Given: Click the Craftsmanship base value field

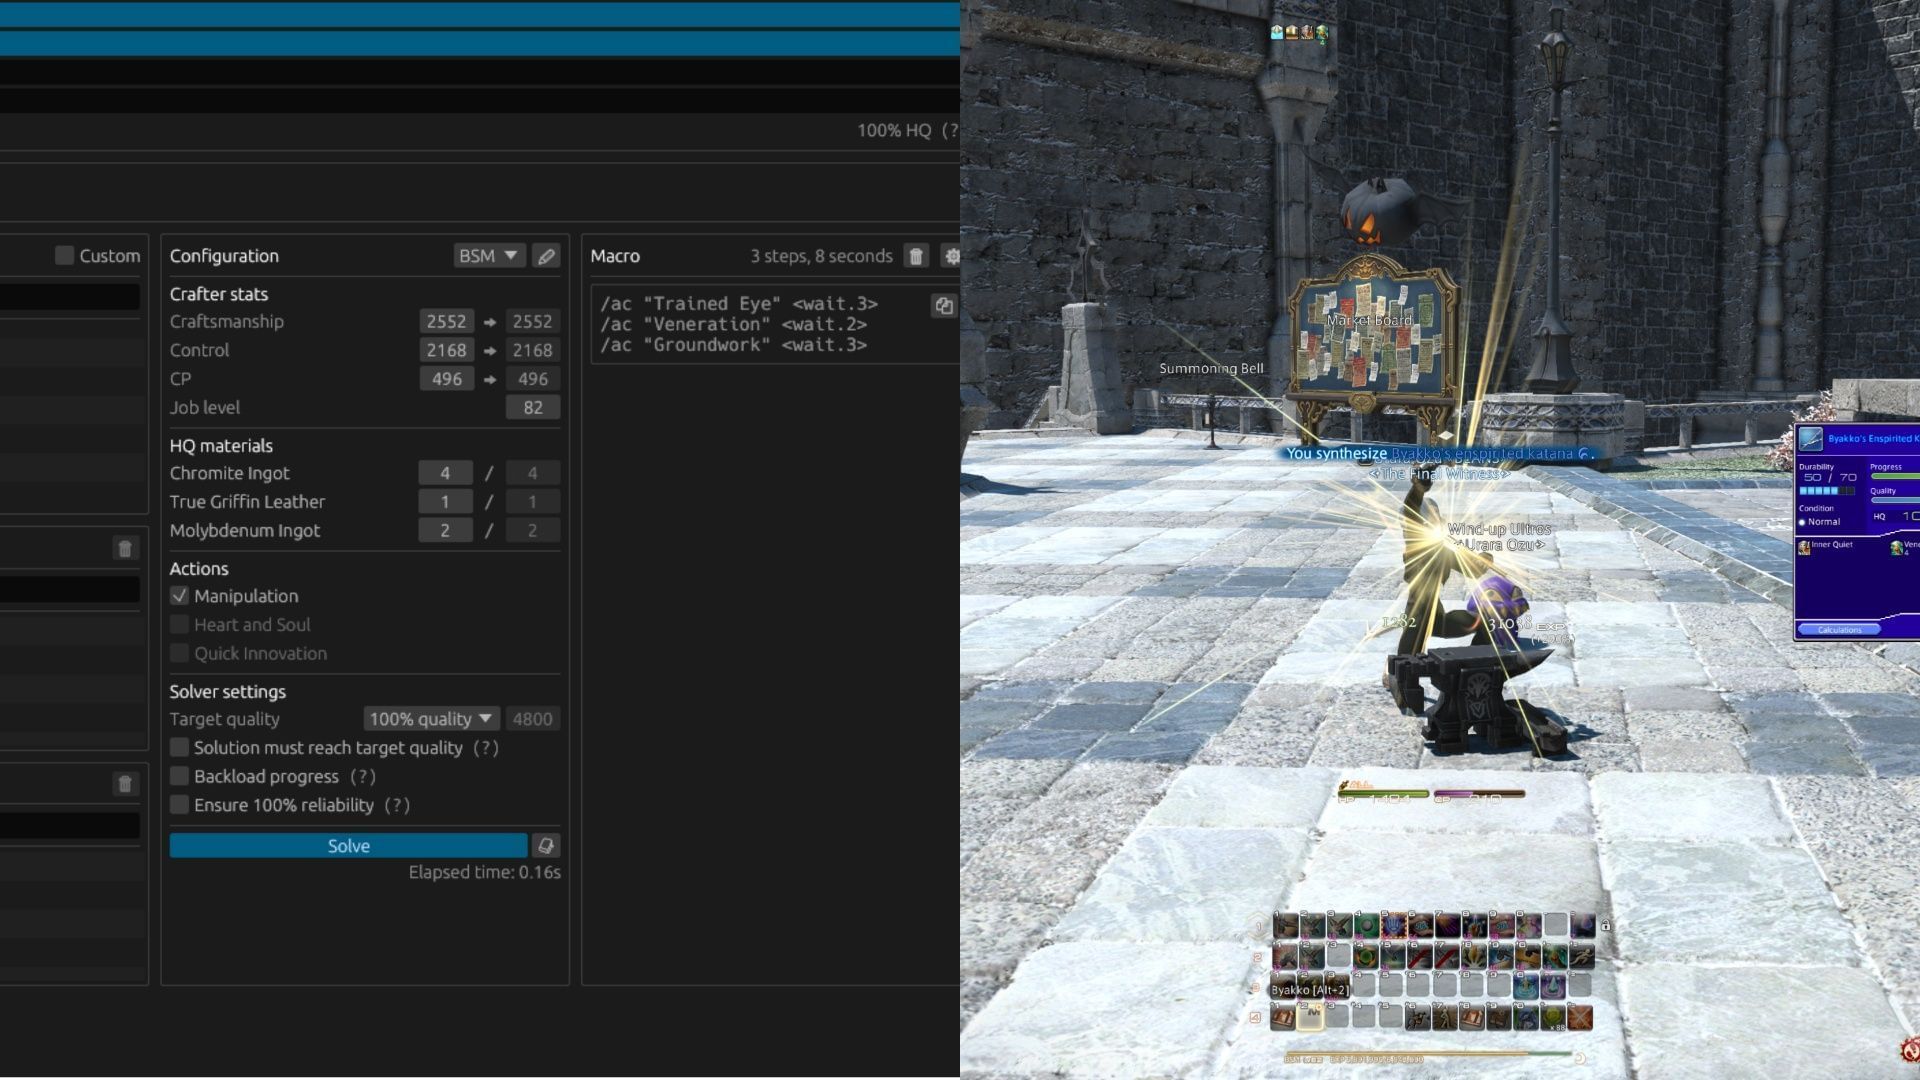Looking at the screenshot, I should [446, 322].
